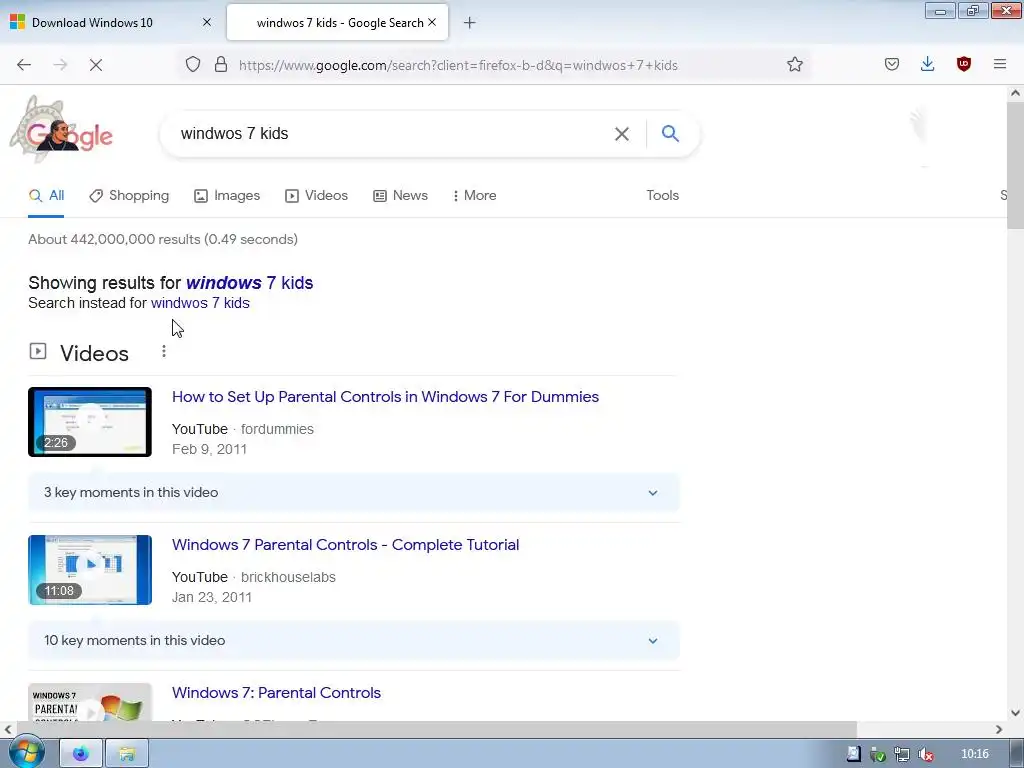Open the Videos section three-dot menu
Screen dimensions: 1024x768
[x=164, y=351]
